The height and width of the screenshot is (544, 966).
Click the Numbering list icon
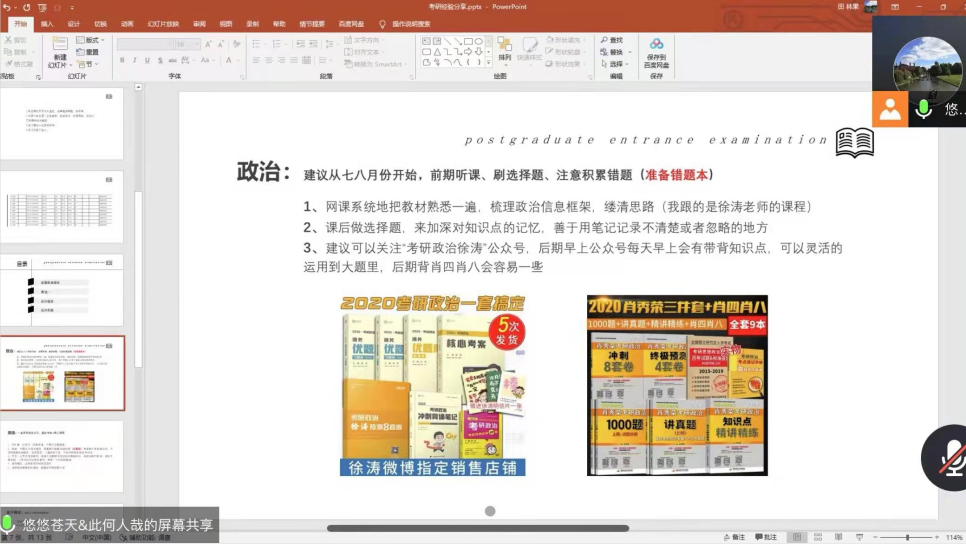278,44
